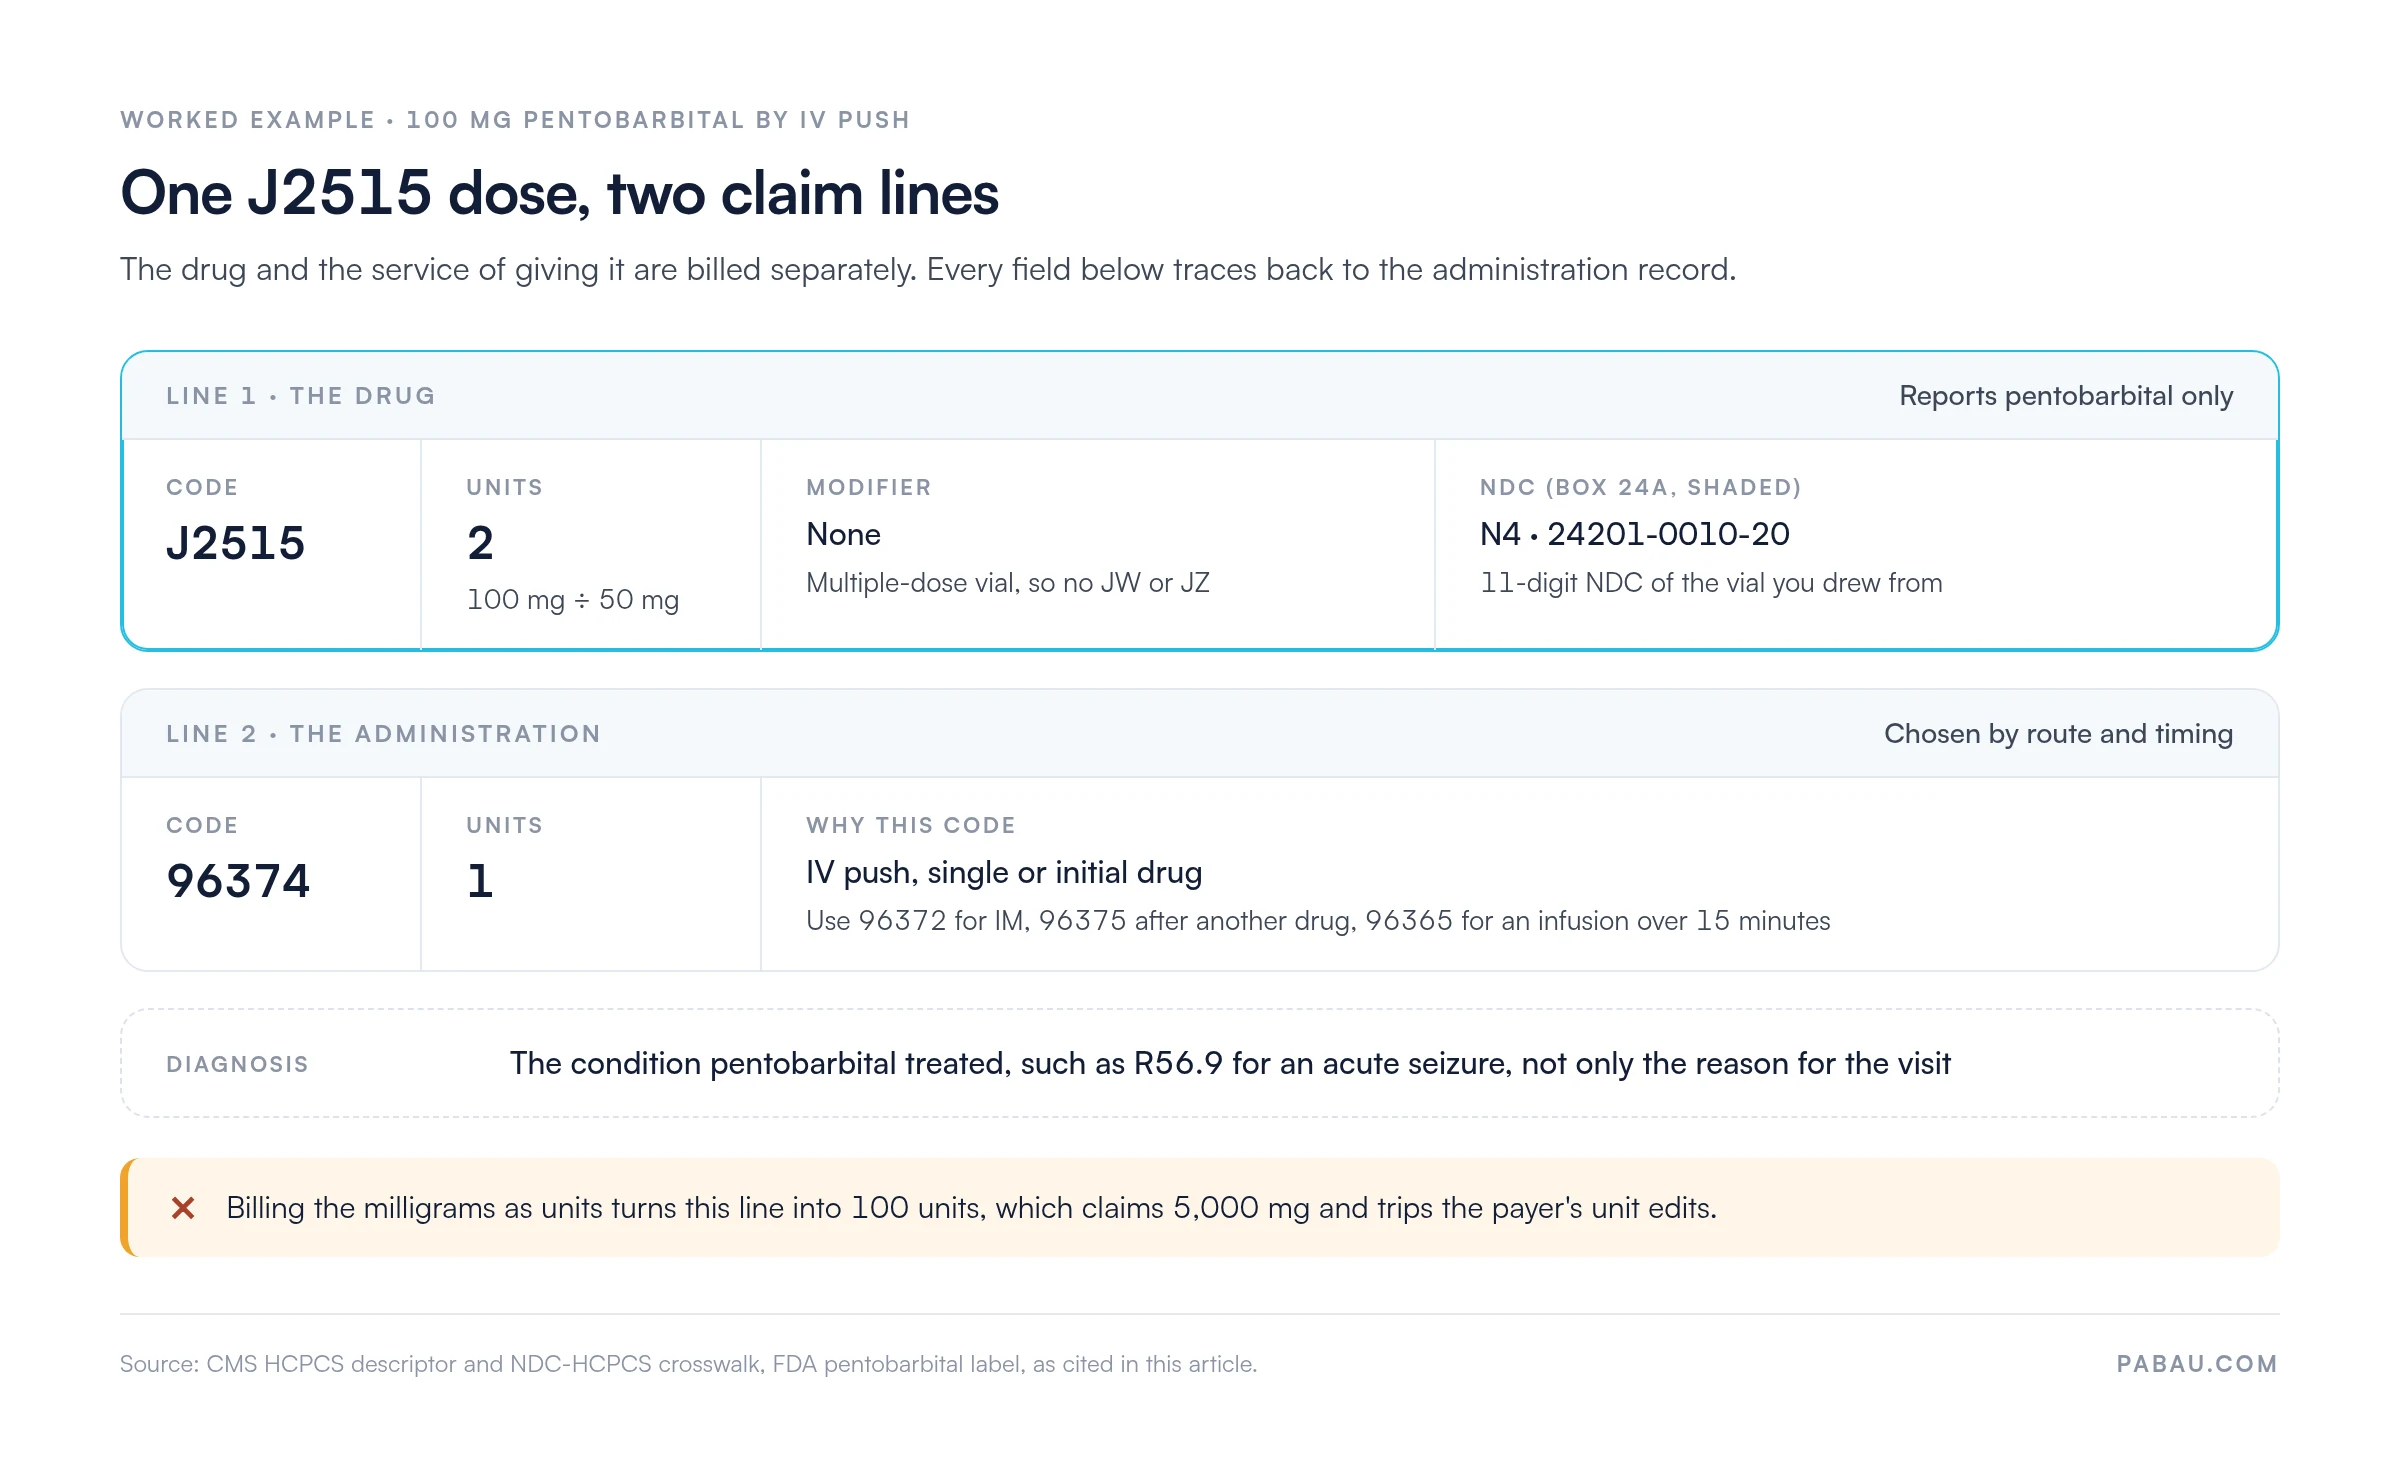Click 'IV push, single or initial drug'

coord(1004,872)
